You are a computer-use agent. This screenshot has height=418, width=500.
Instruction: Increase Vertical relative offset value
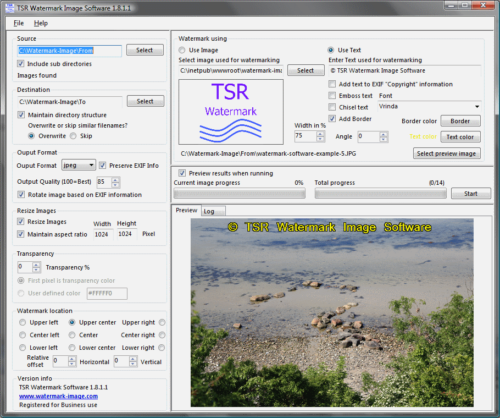click(x=133, y=359)
